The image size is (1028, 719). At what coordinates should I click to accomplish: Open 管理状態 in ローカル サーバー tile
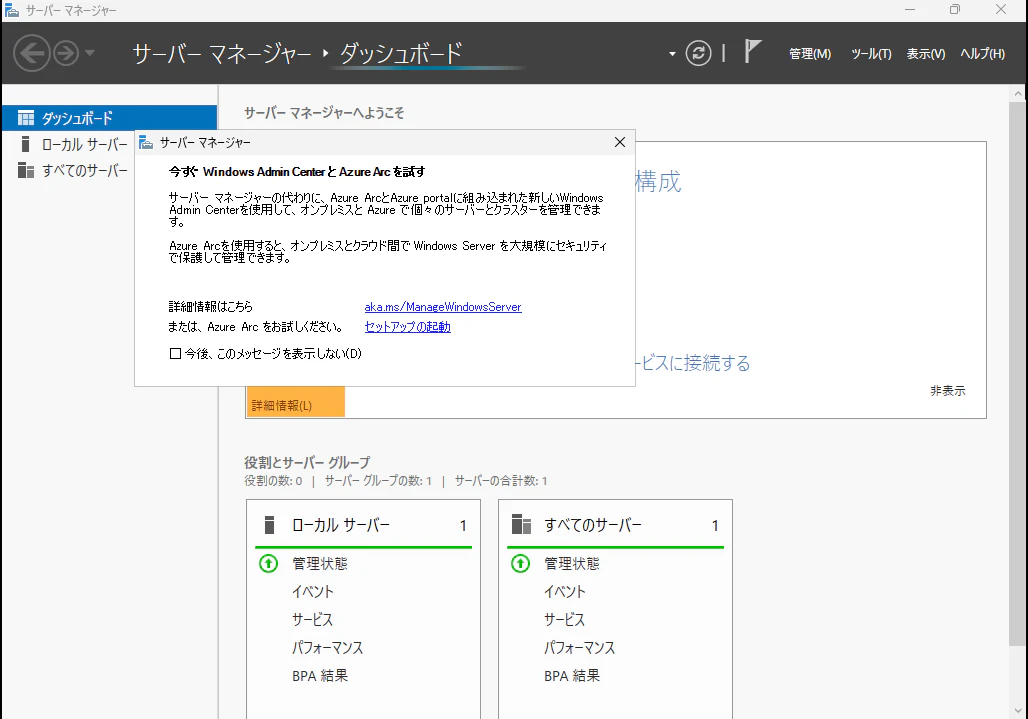point(320,564)
